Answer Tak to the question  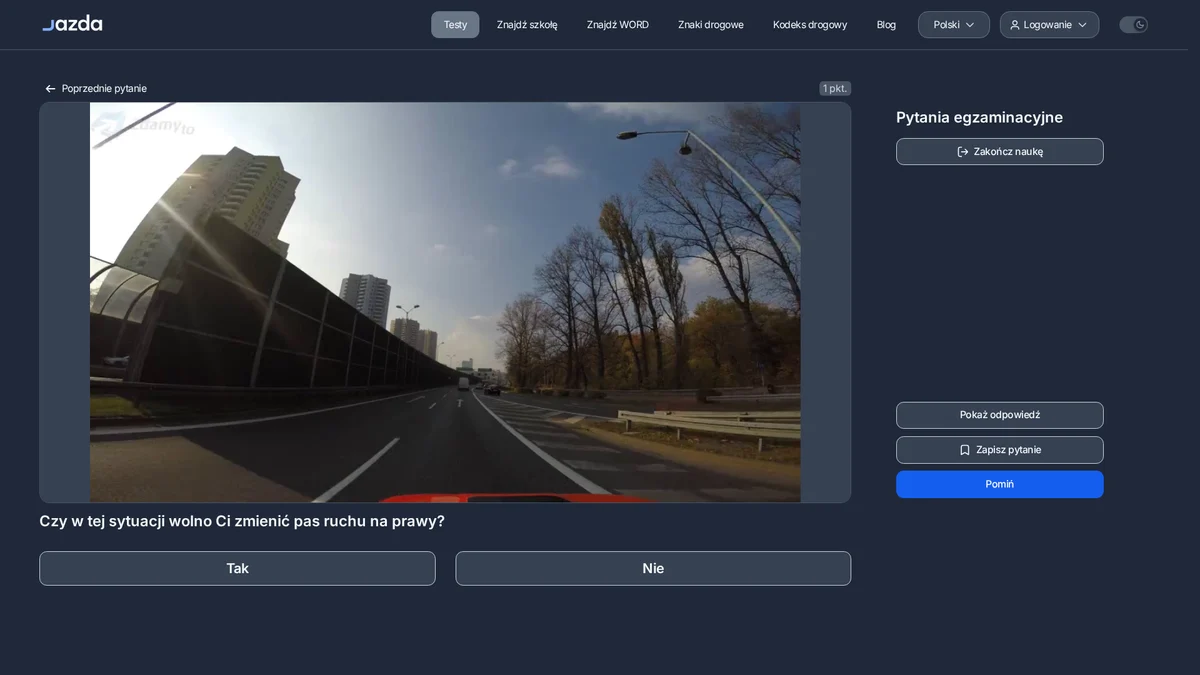(237, 568)
